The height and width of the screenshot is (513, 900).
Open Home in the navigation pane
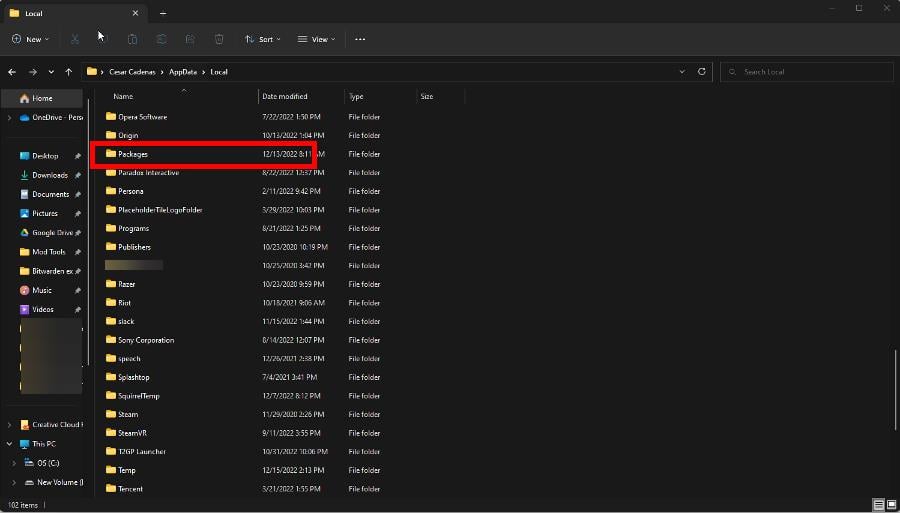[x=42, y=98]
